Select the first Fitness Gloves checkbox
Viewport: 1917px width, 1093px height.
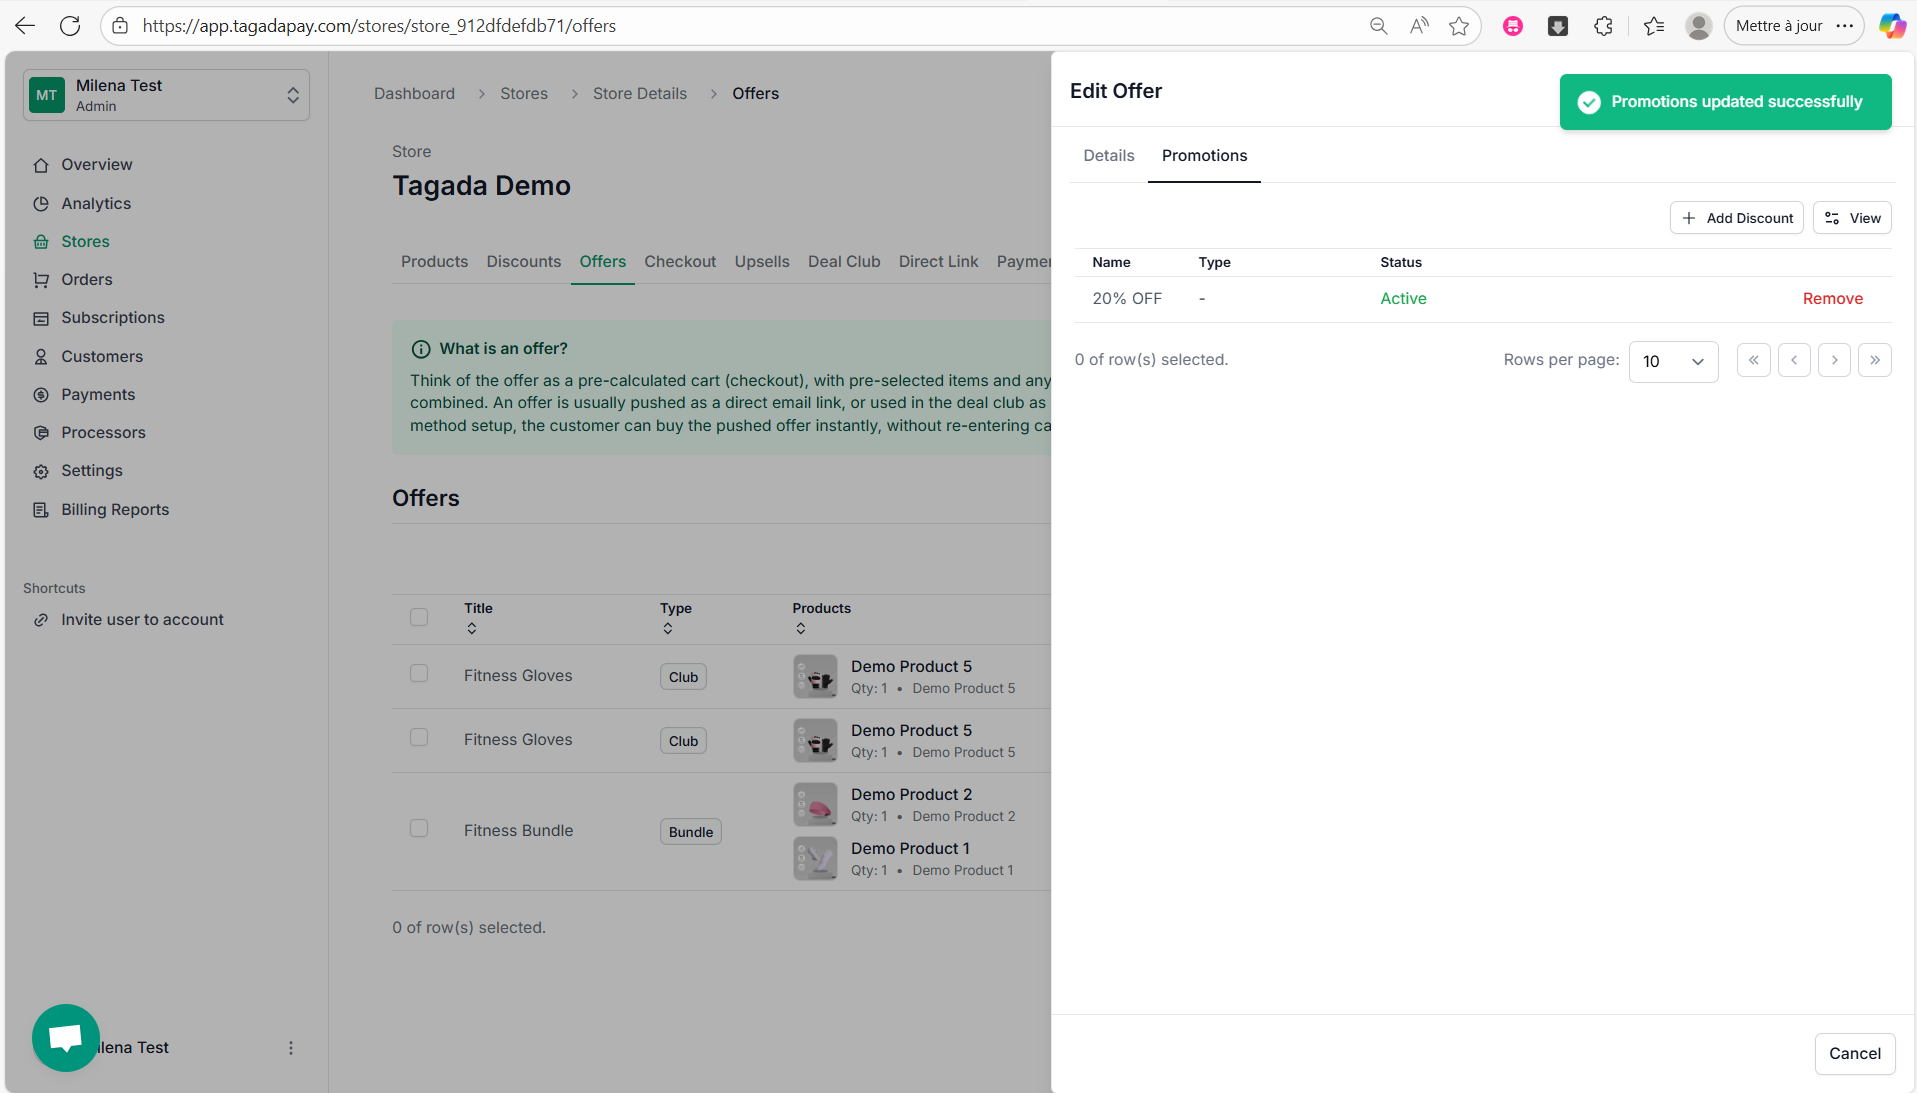coord(419,674)
